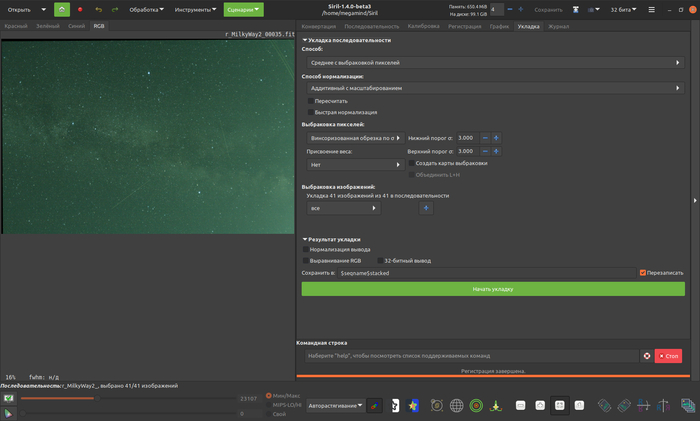This screenshot has height=421, width=700.
Task: Click the green concentric circles icon
Action: [476, 406]
